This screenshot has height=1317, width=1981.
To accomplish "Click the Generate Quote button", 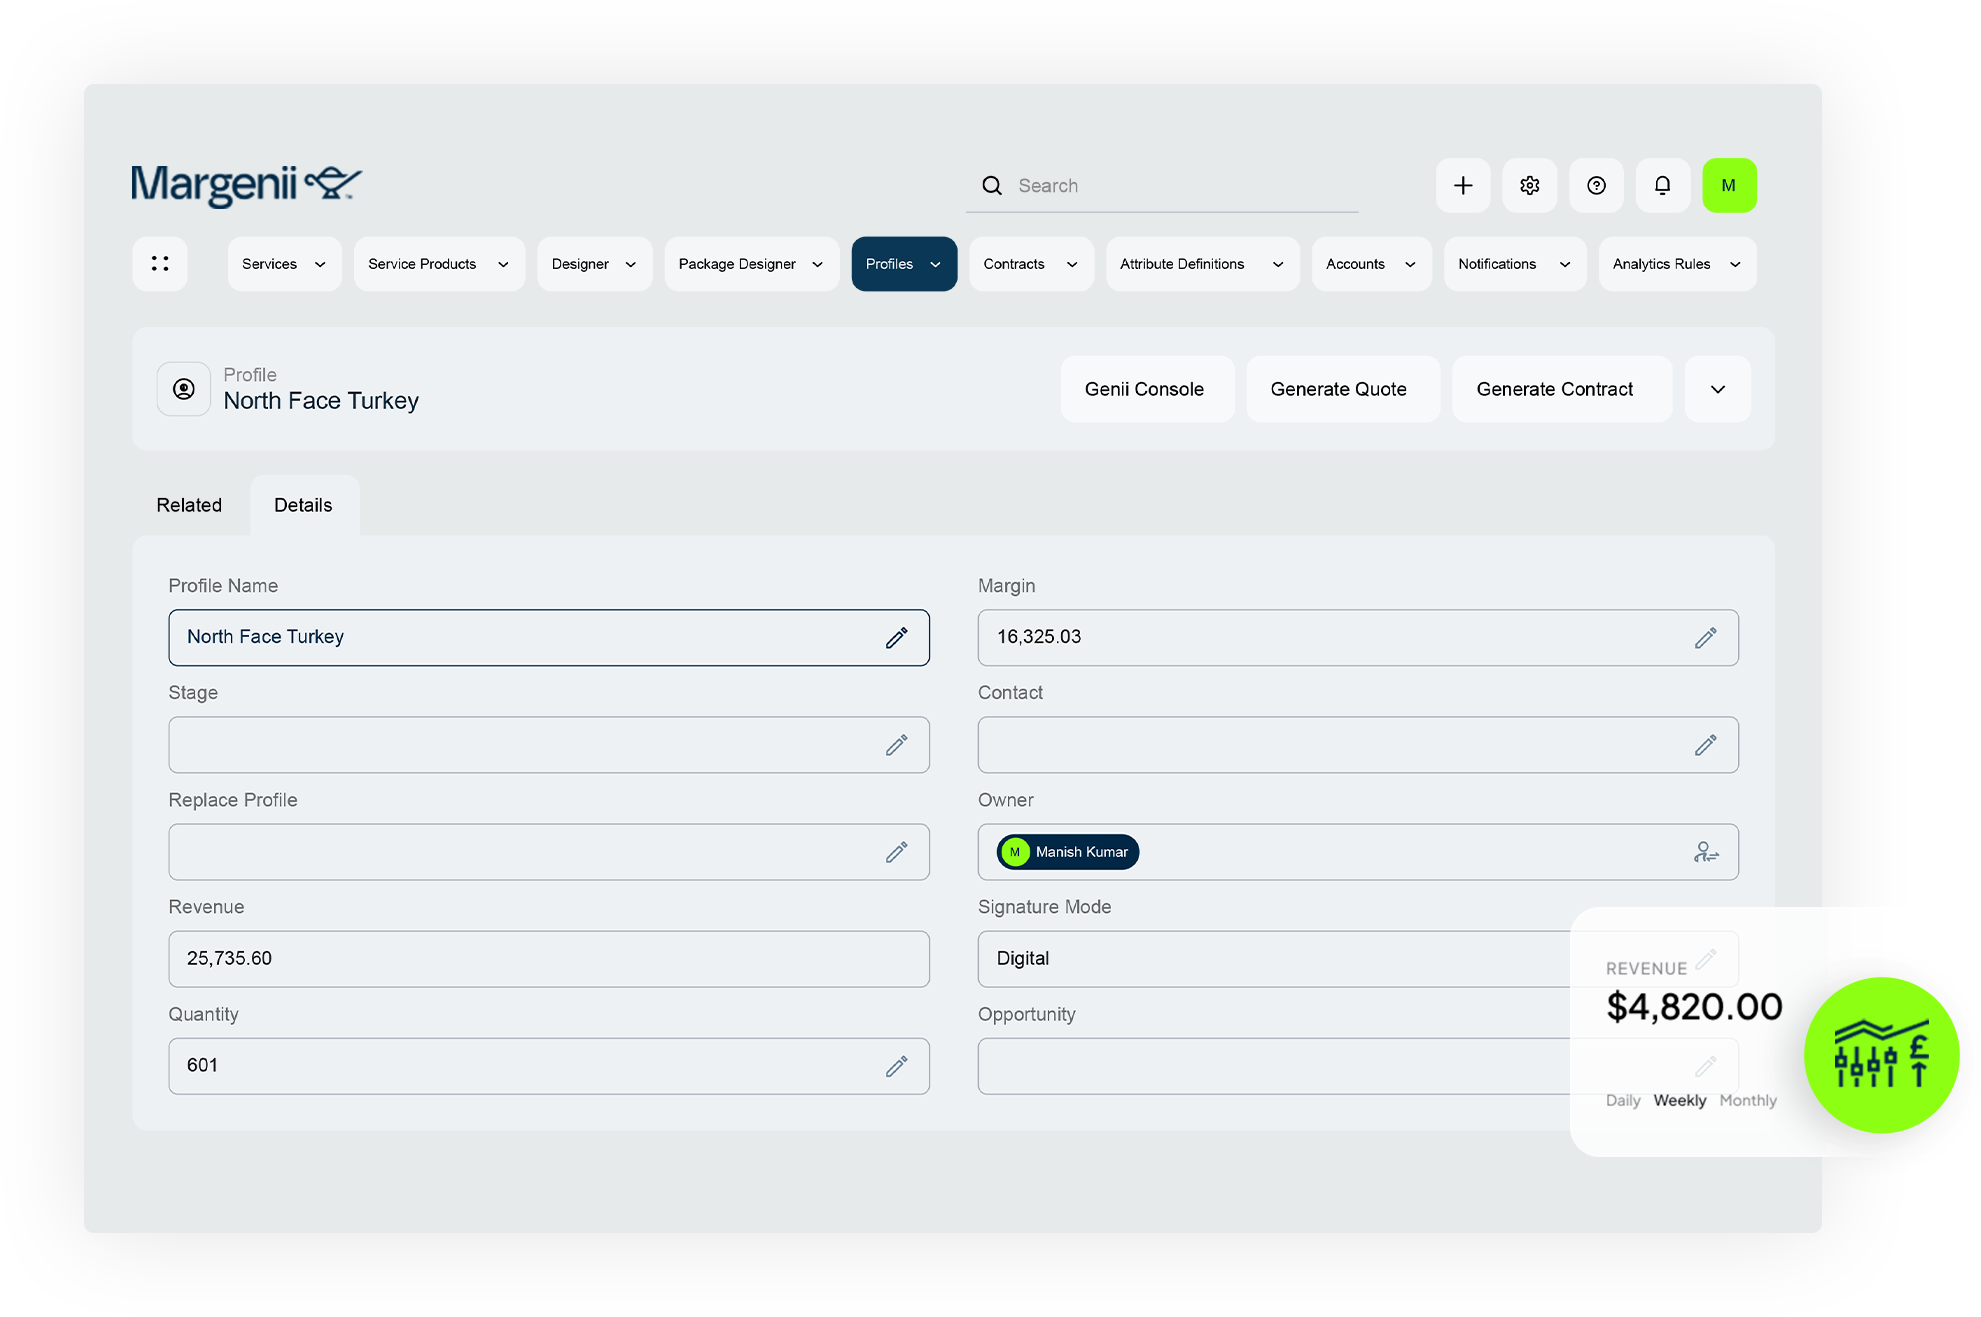I will 1338,389.
